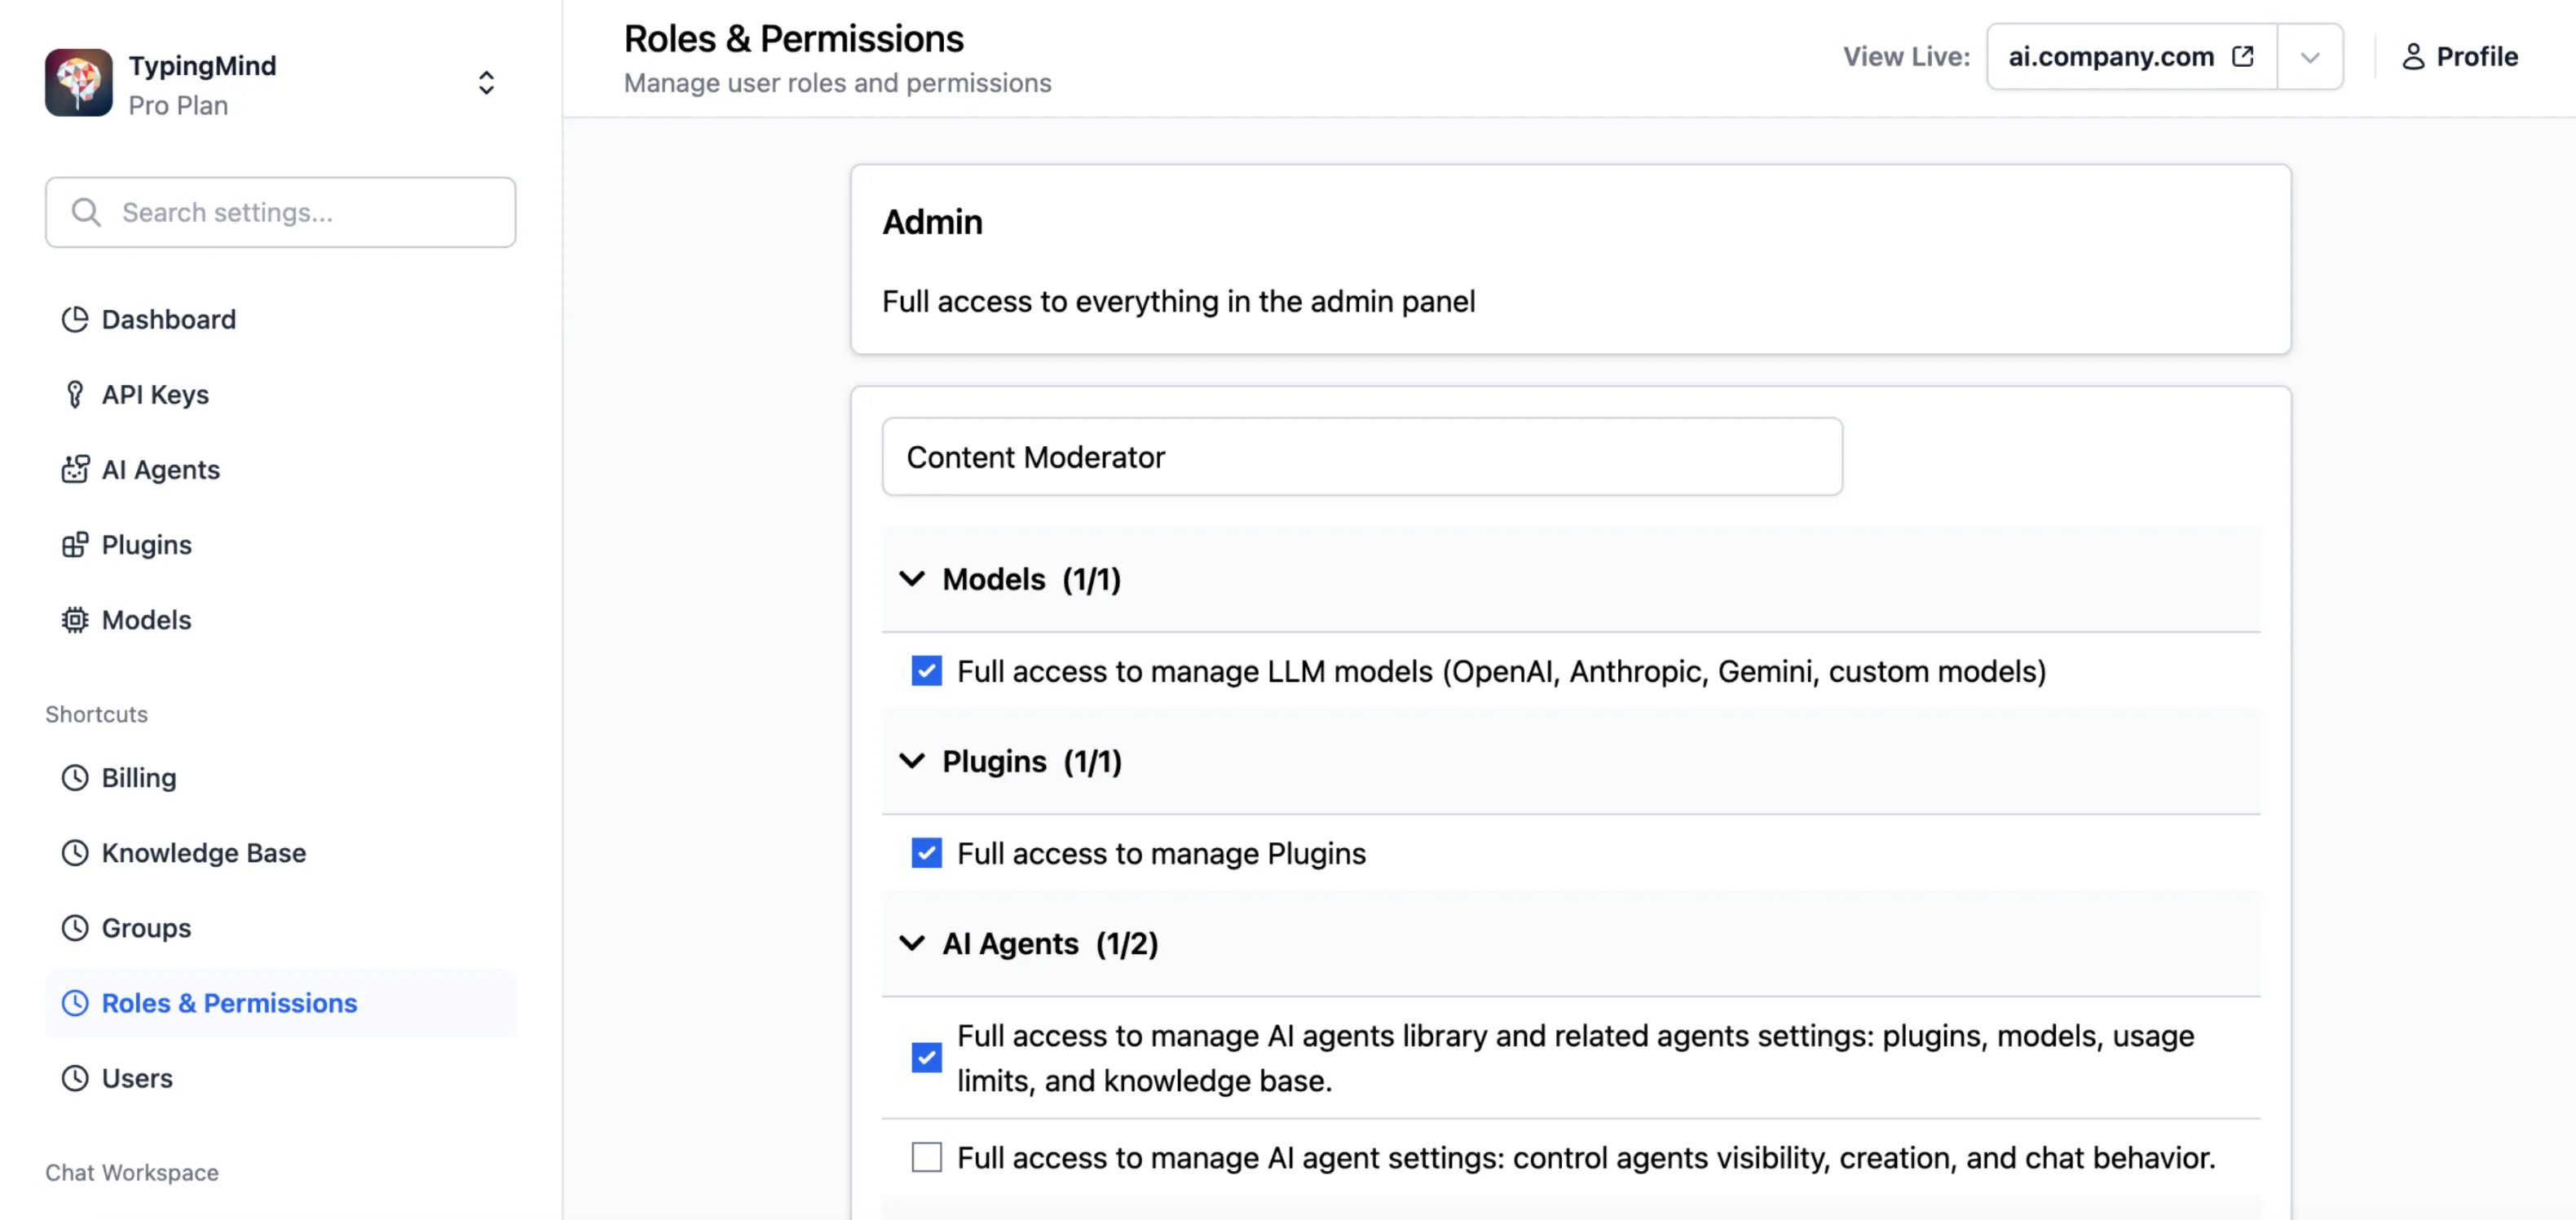
Task: Disable full access to manage Plugins
Action: coord(926,853)
